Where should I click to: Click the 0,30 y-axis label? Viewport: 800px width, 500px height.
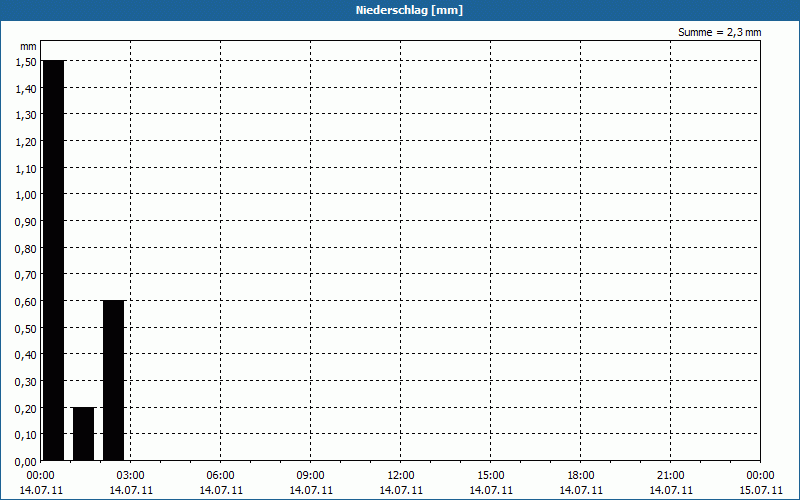(x=26, y=382)
